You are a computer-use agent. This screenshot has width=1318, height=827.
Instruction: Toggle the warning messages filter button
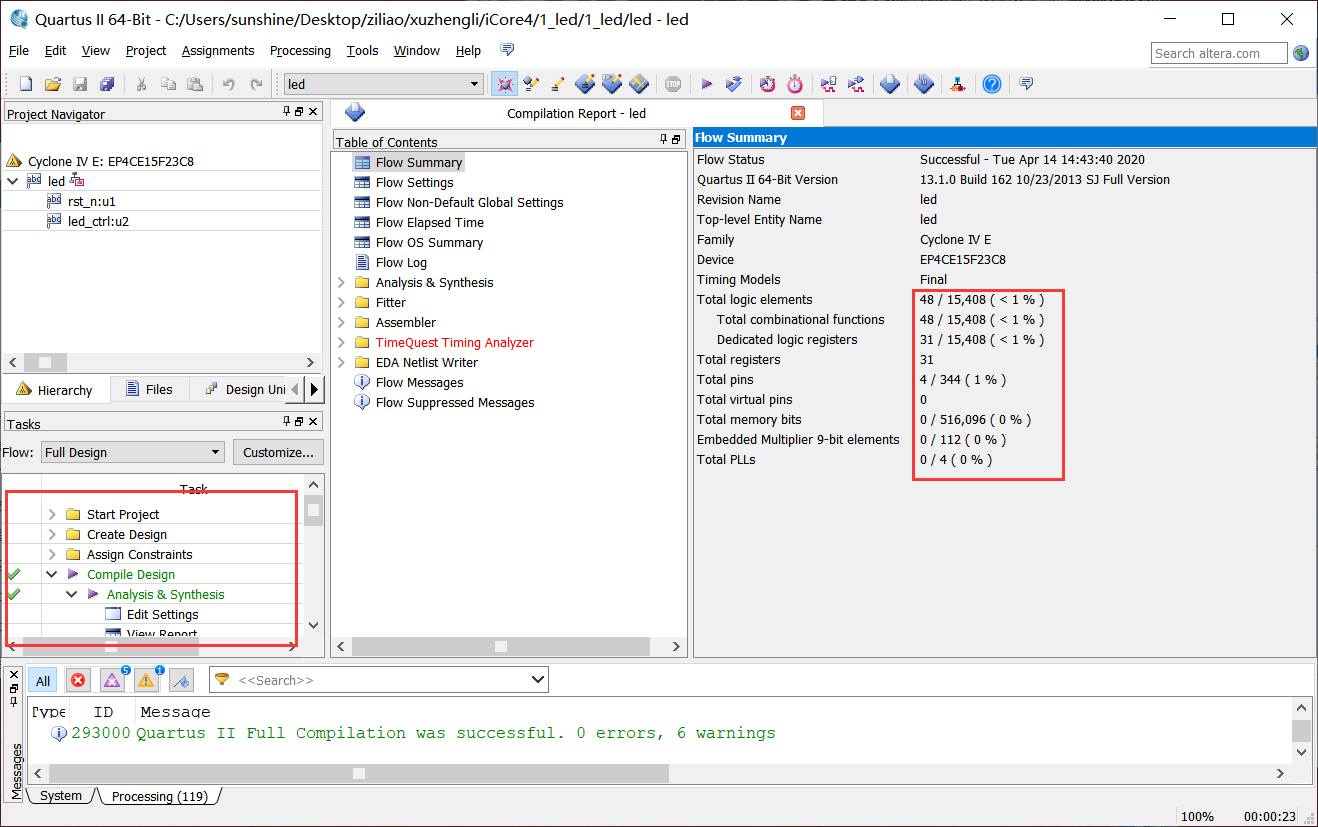tap(146, 681)
